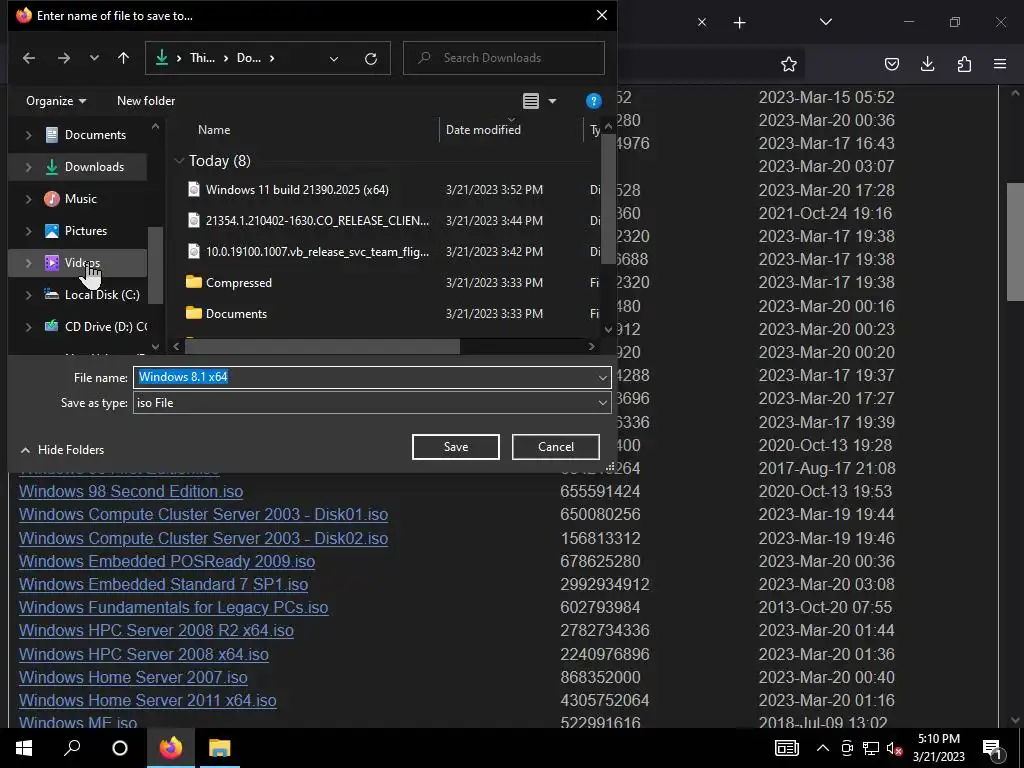Create a New folder
Image resolution: width=1024 pixels, height=768 pixels.
(146, 101)
